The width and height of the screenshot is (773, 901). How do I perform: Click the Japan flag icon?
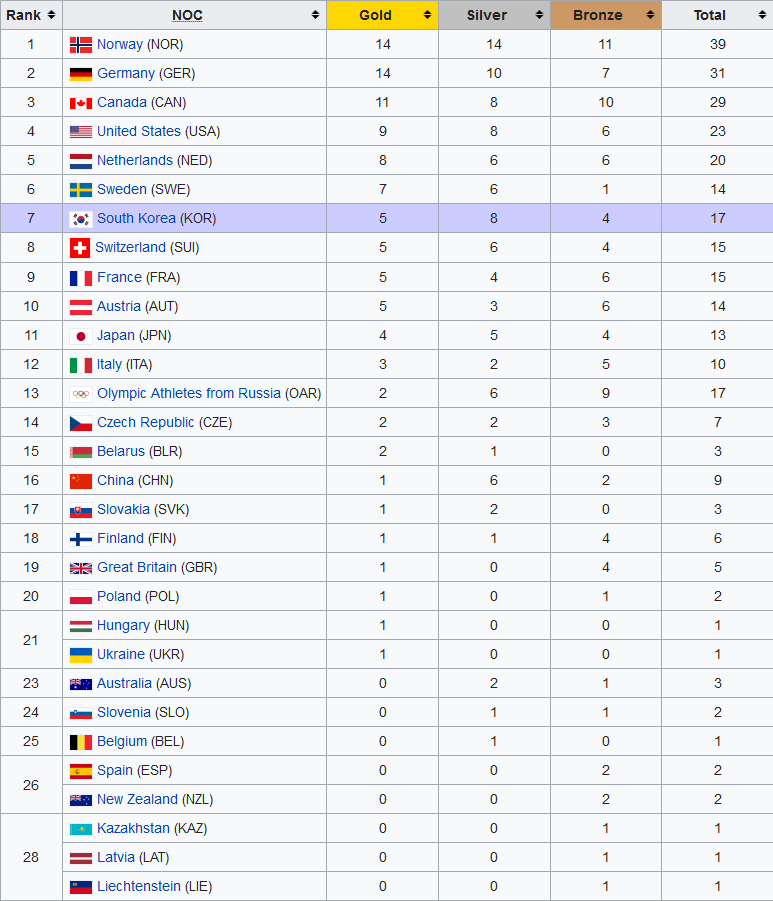[80, 336]
